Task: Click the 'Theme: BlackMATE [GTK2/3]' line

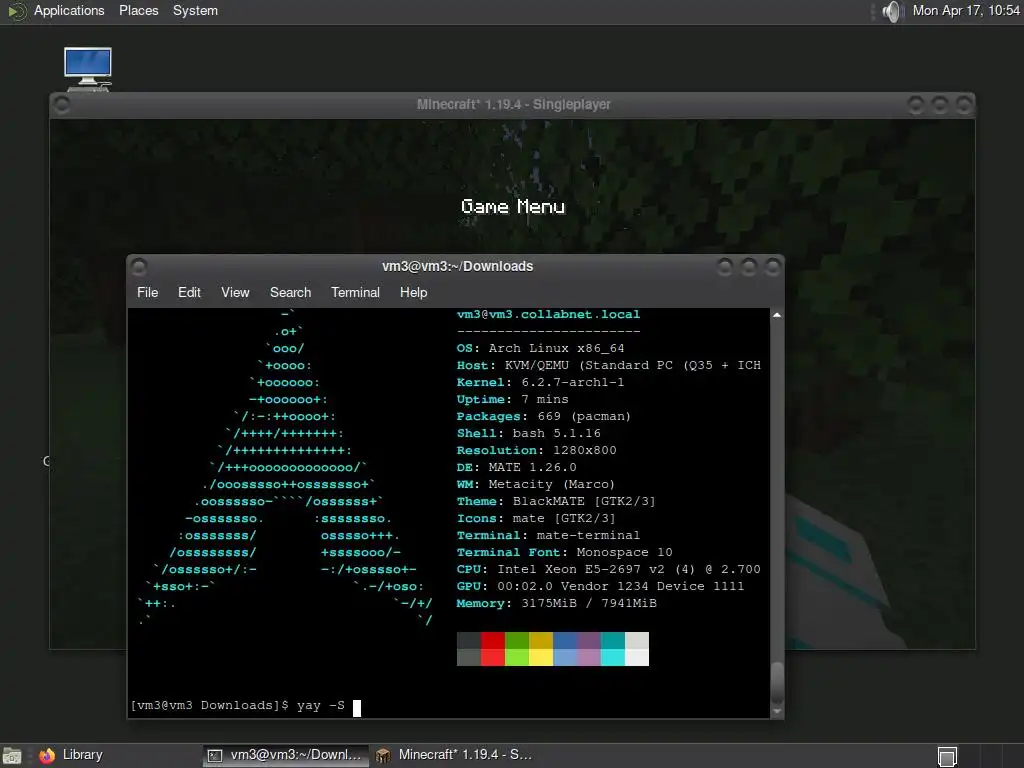Action: click(x=556, y=502)
